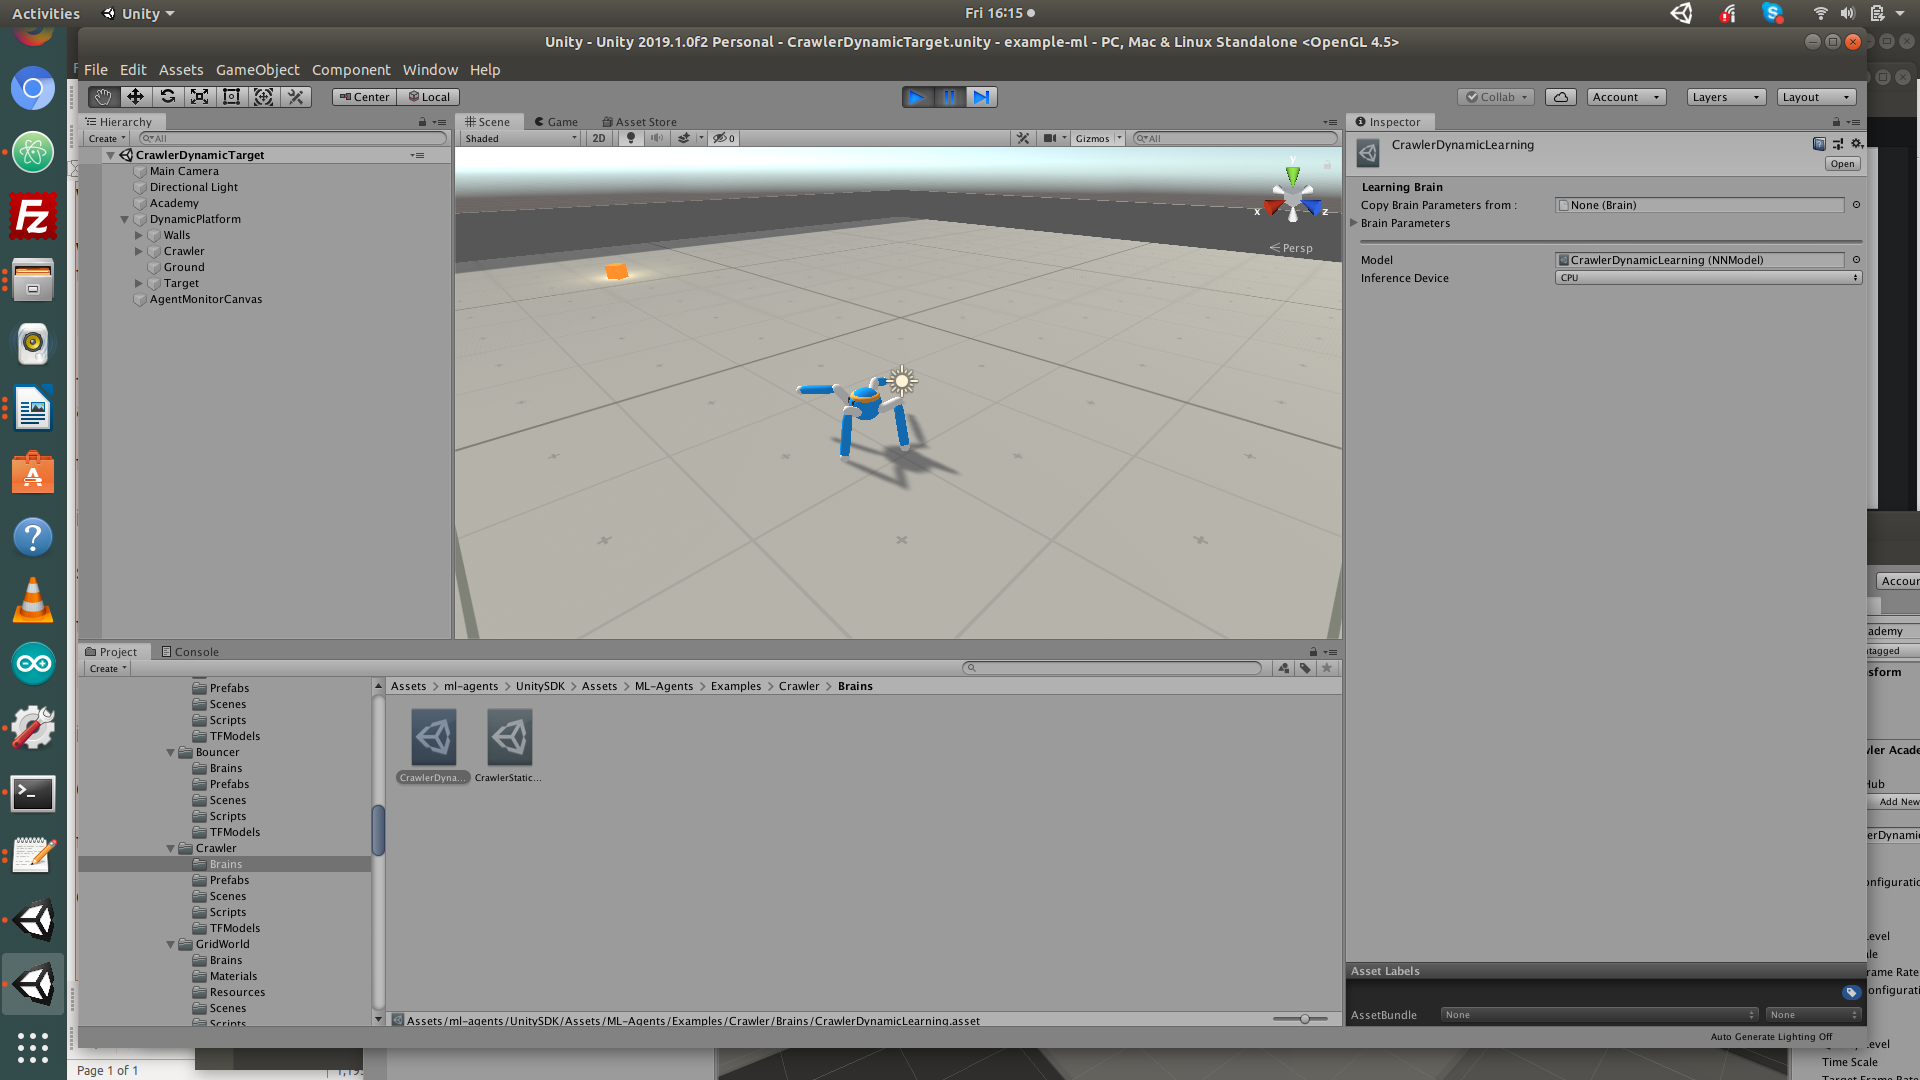Open Inference Device CPU dropdown
This screenshot has width=1920, height=1080.
click(x=1708, y=278)
